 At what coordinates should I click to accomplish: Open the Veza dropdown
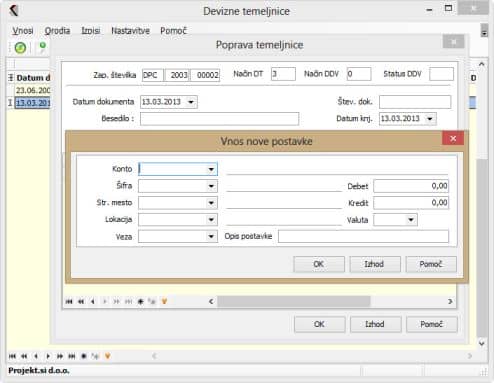click(211, 237)
